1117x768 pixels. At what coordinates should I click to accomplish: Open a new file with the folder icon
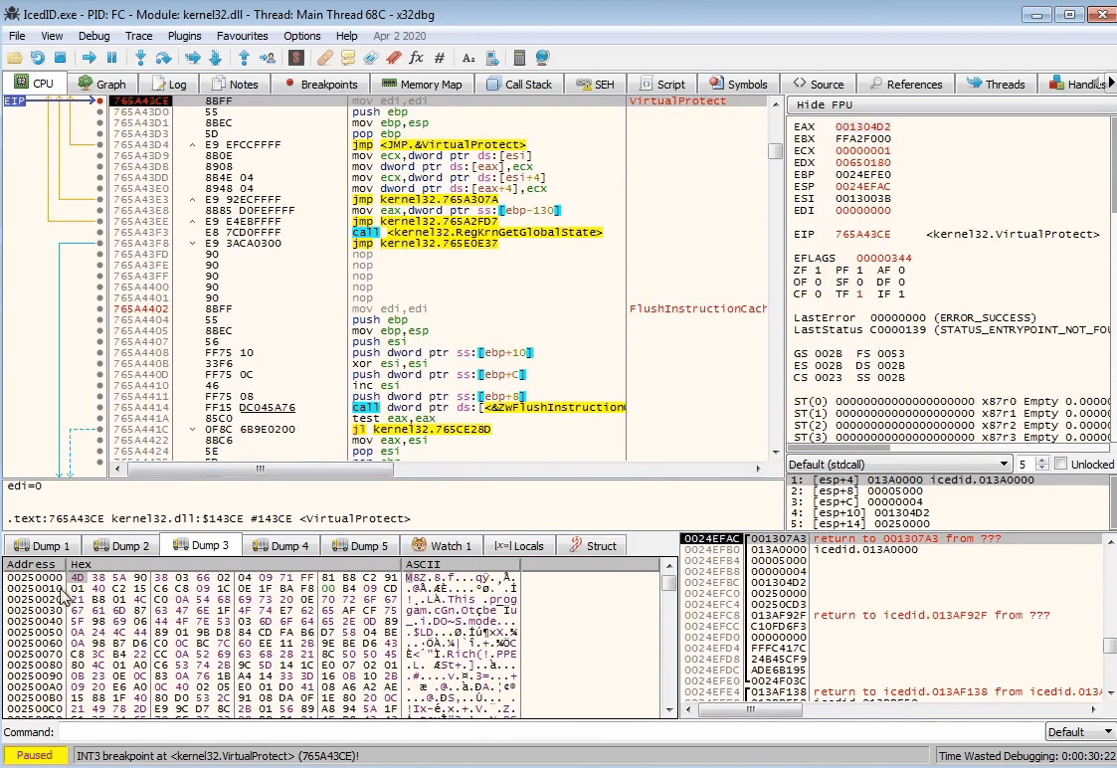click(x=14, y=57)
